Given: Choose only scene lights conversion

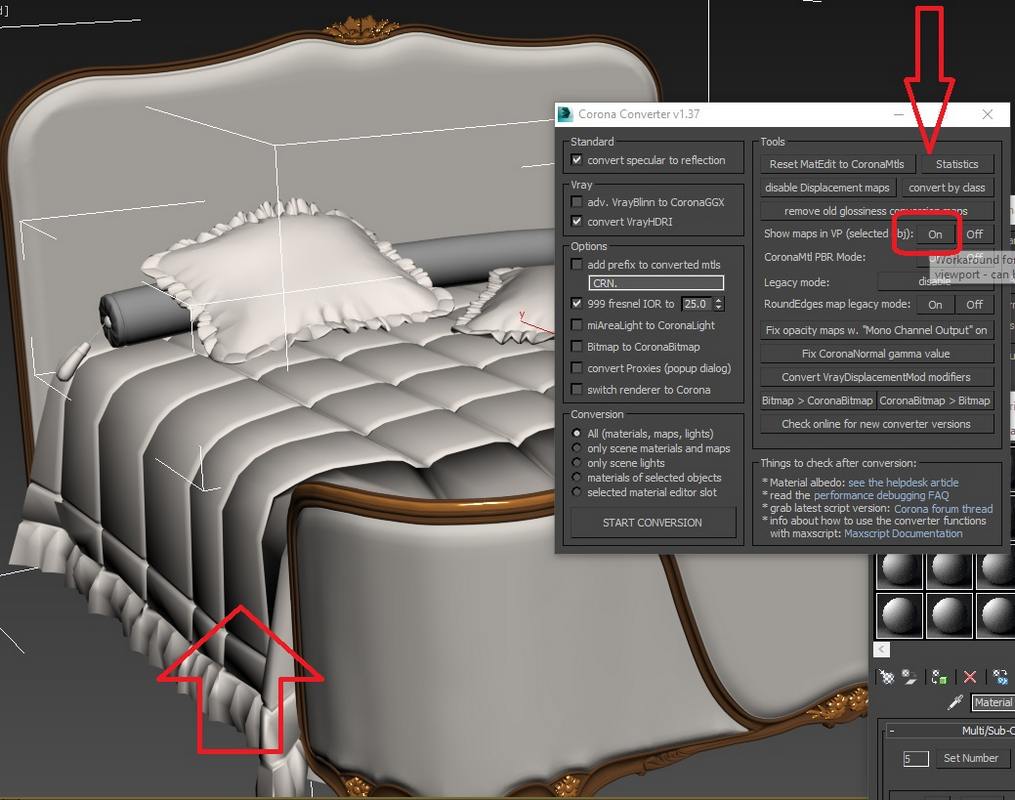Looking at the screenshot, I should pyautogui.click(x=576, y=463).
